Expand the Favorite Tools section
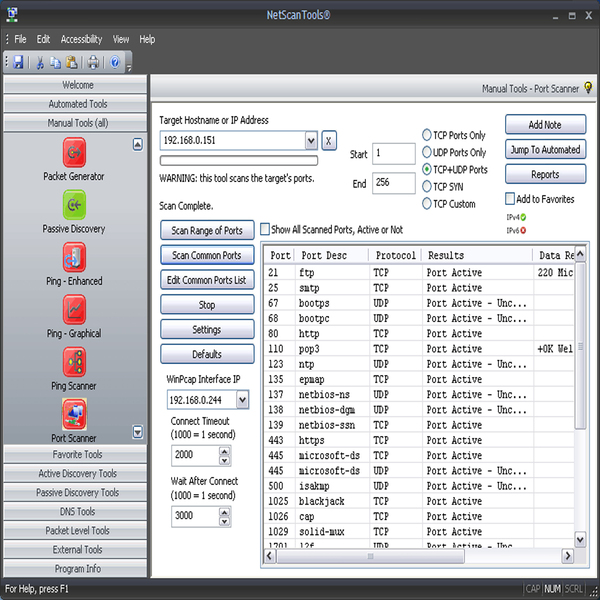This screenshot has height=600, width=600. click(75, 455)
